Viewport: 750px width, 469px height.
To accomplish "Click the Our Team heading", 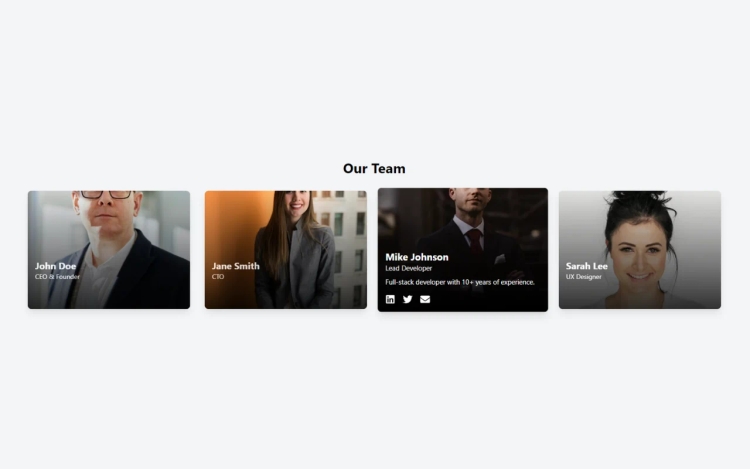I will (x=374, y=169).
